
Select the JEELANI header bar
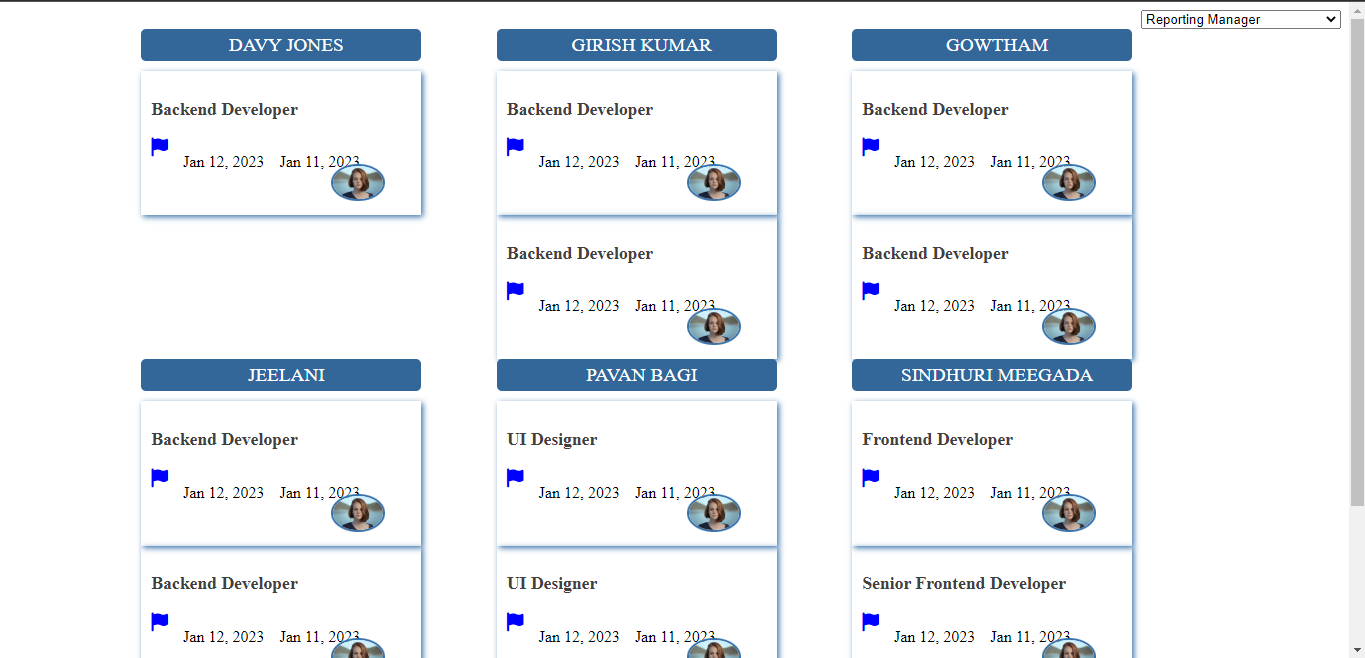(x=281, y=375)
